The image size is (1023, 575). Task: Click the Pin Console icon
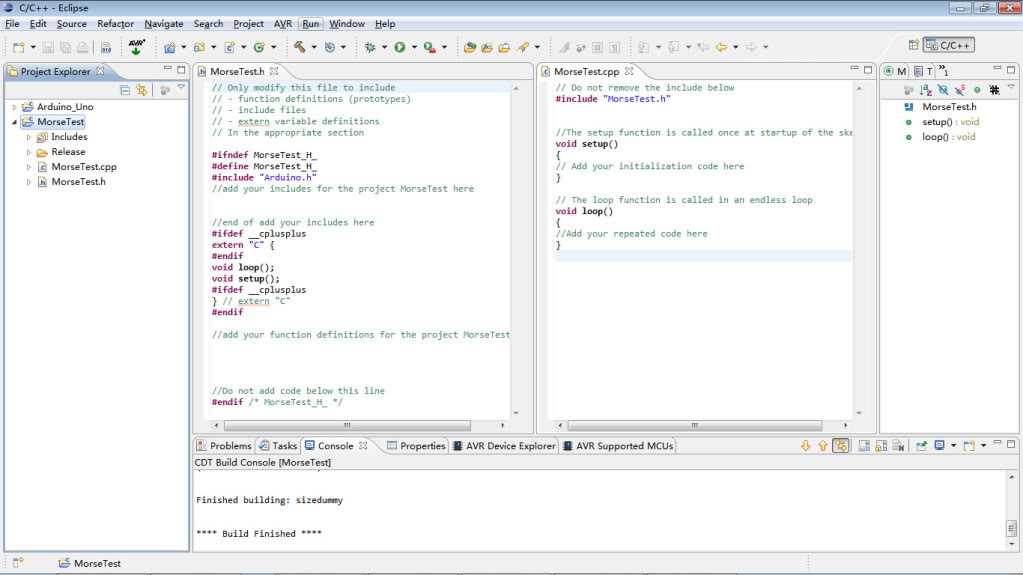point(920,446)
